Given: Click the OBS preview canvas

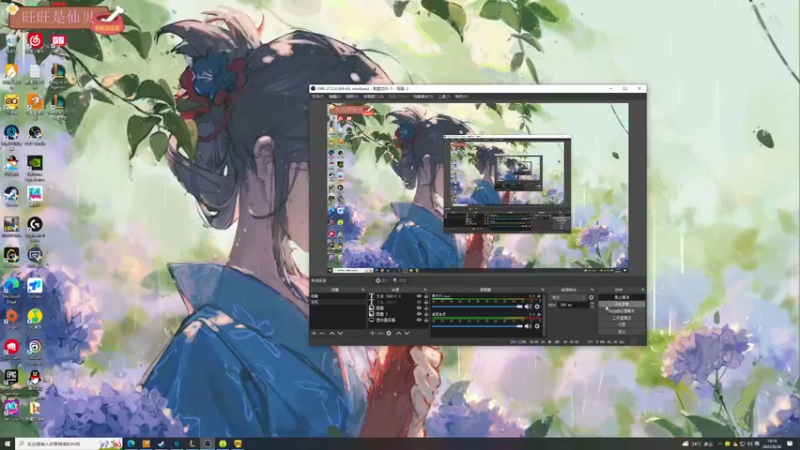Looking at the screenshot, I should (x=478, y=188).
